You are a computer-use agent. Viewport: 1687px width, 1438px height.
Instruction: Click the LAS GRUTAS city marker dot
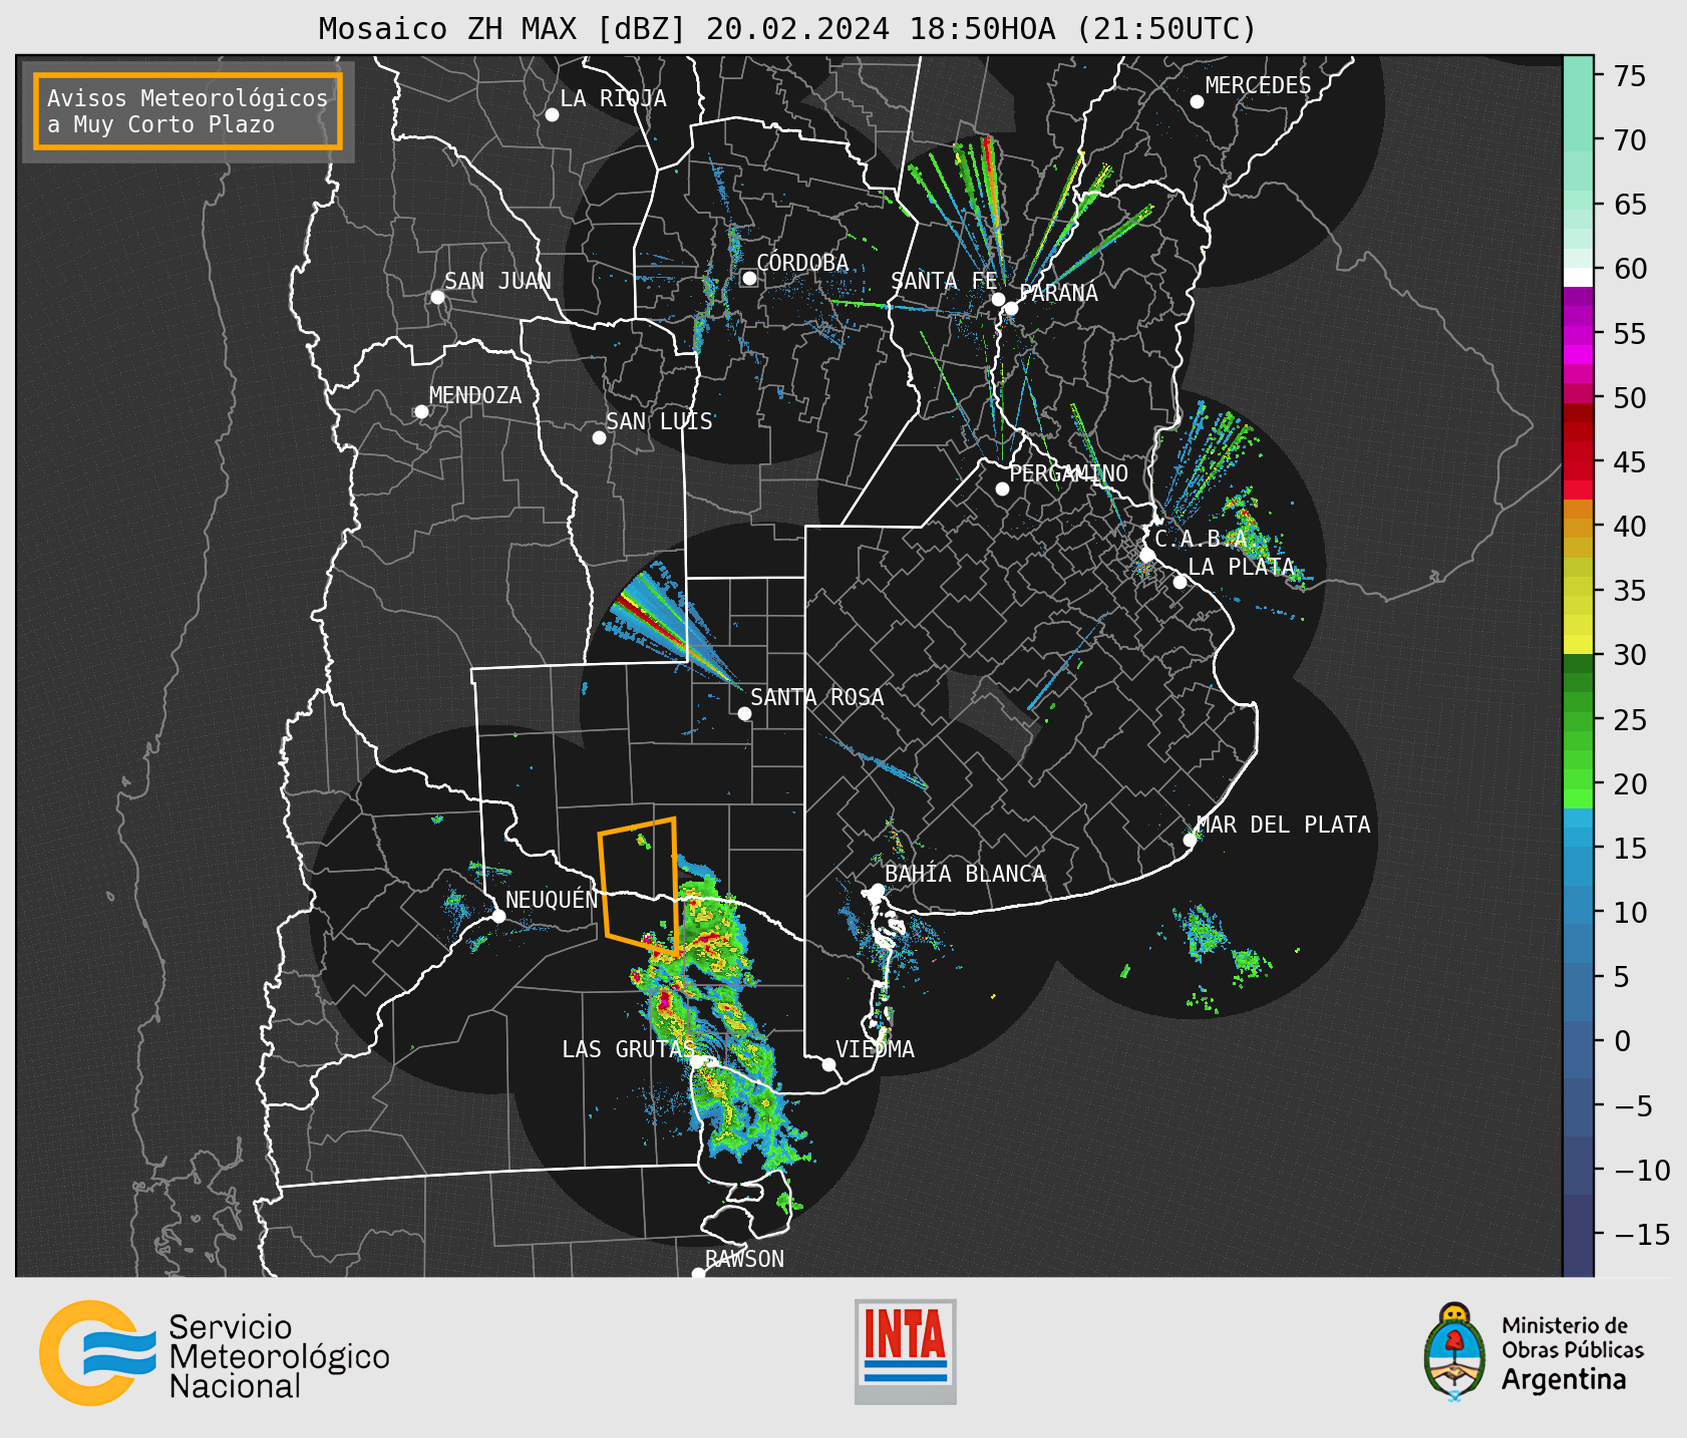point(698,1061)
